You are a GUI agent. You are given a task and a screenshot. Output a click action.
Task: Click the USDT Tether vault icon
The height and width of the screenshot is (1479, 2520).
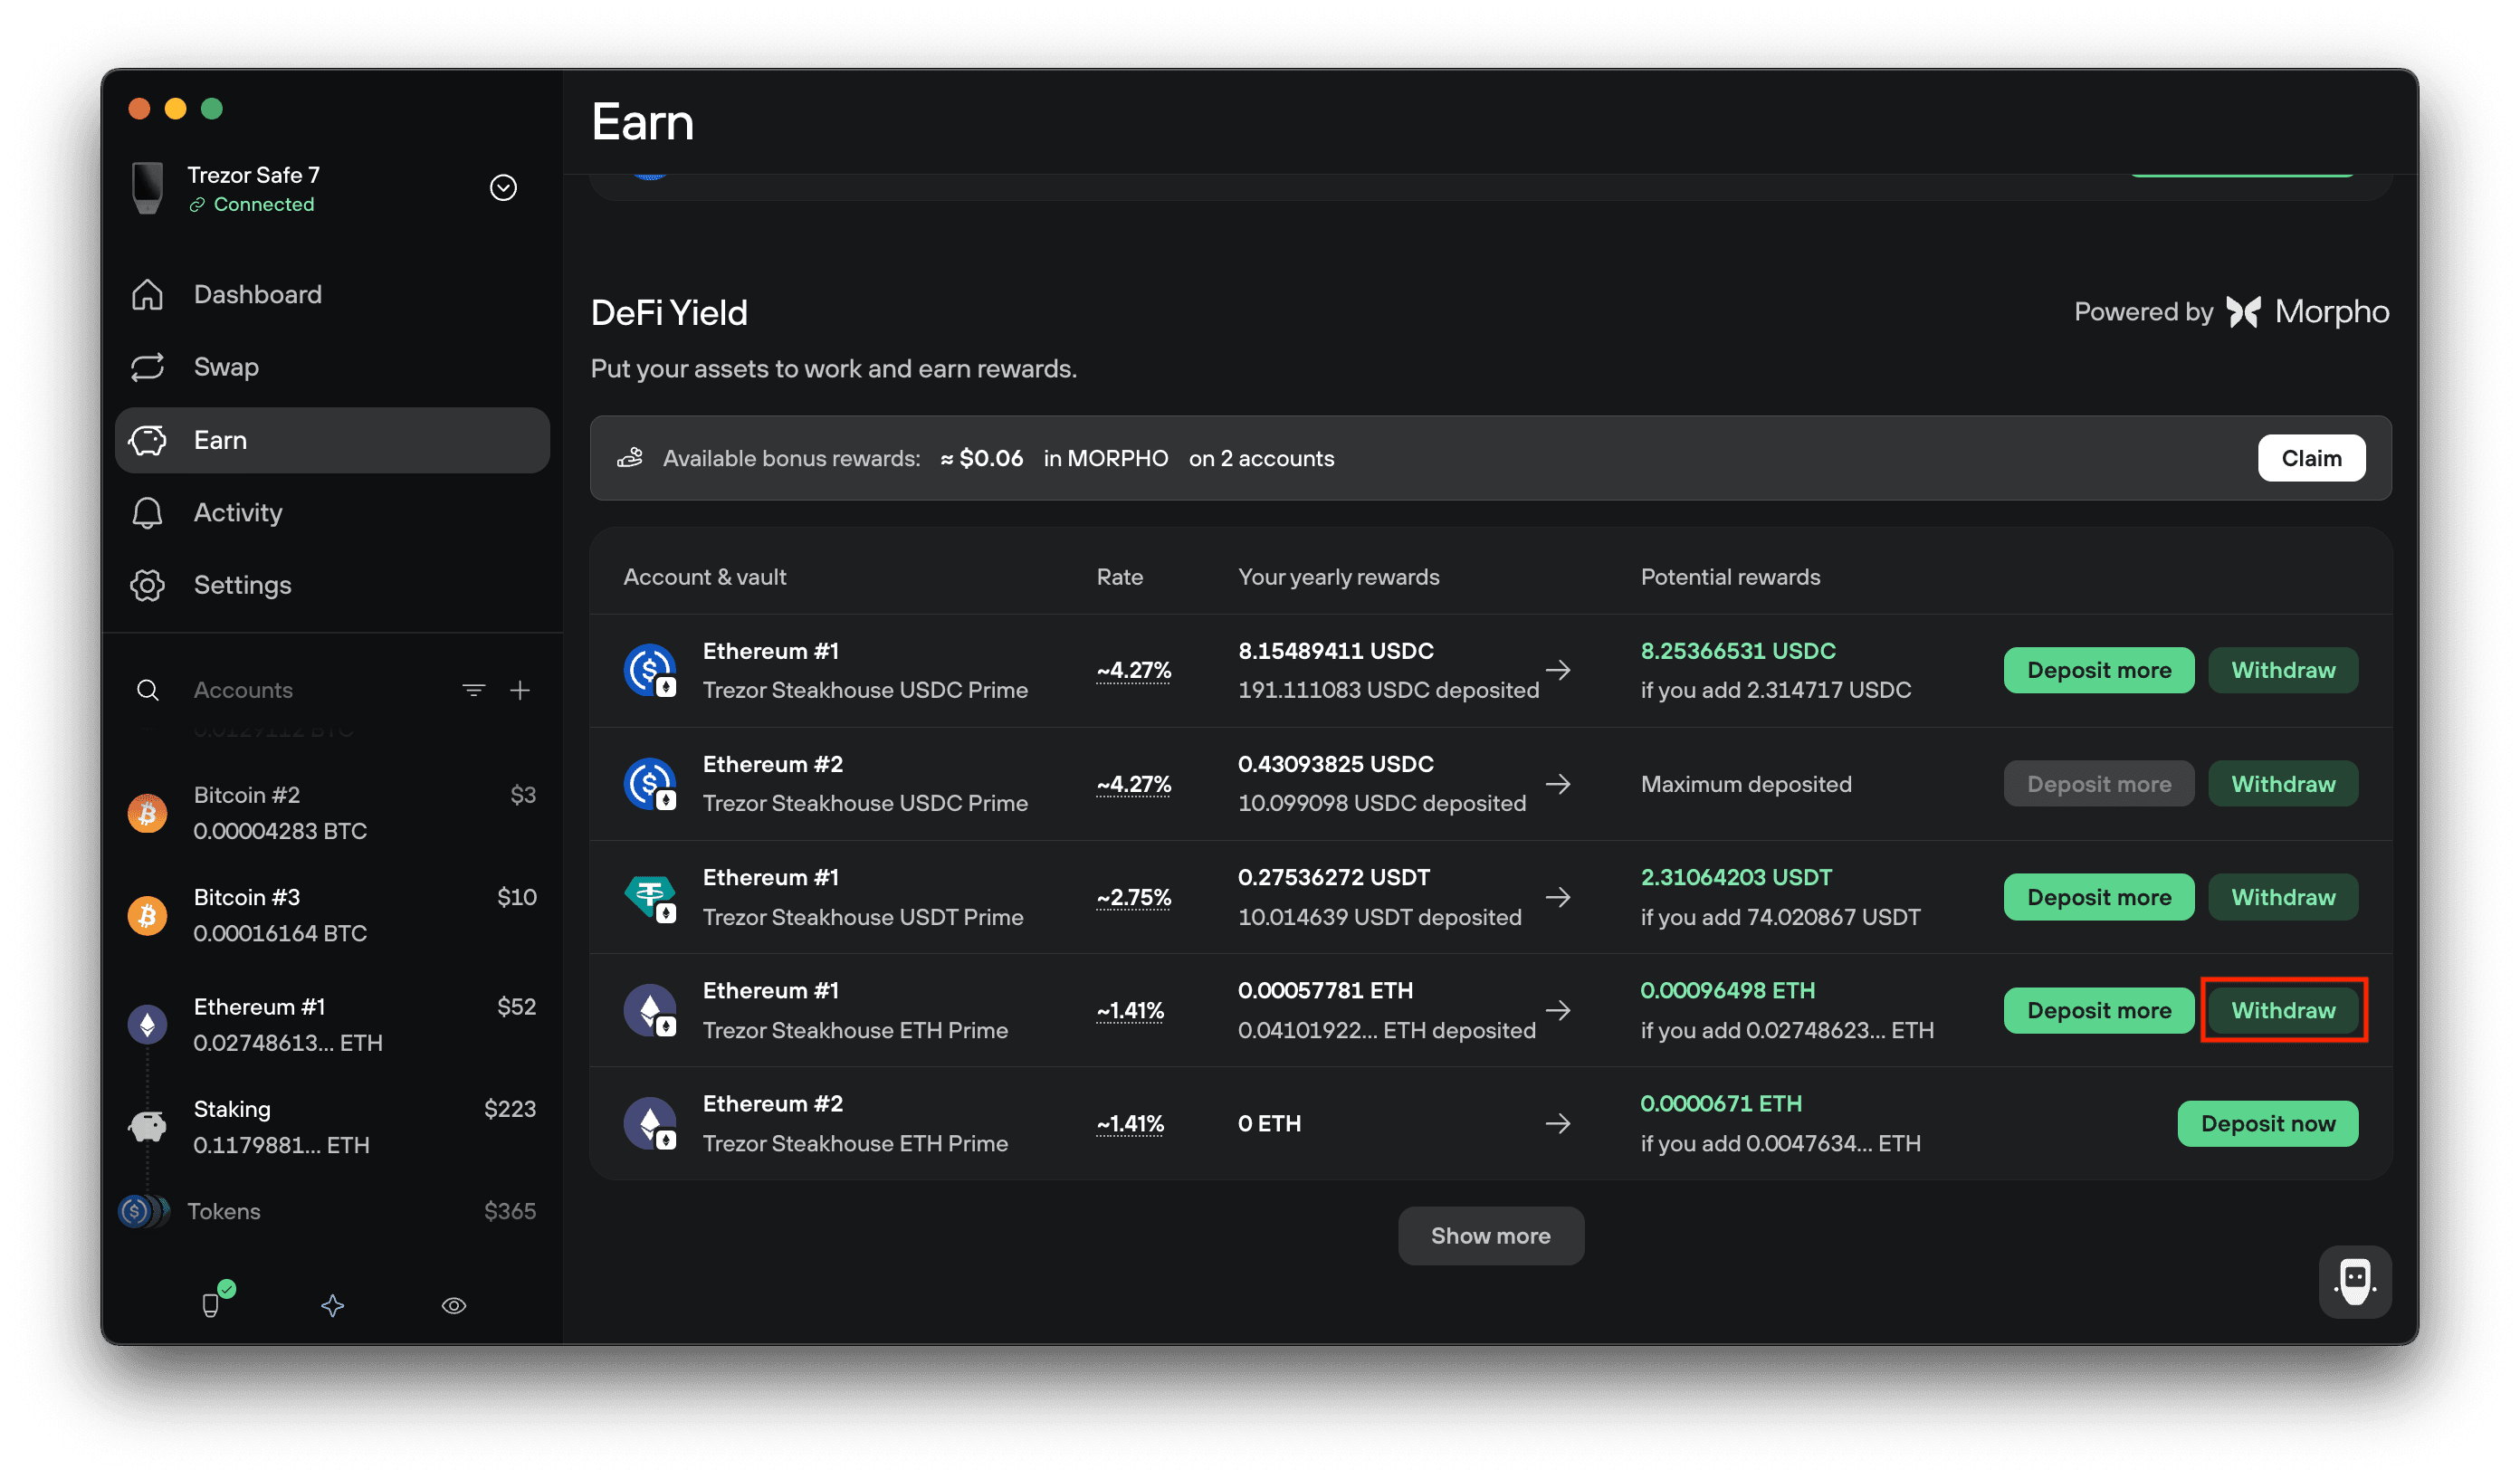click(650, 897)
